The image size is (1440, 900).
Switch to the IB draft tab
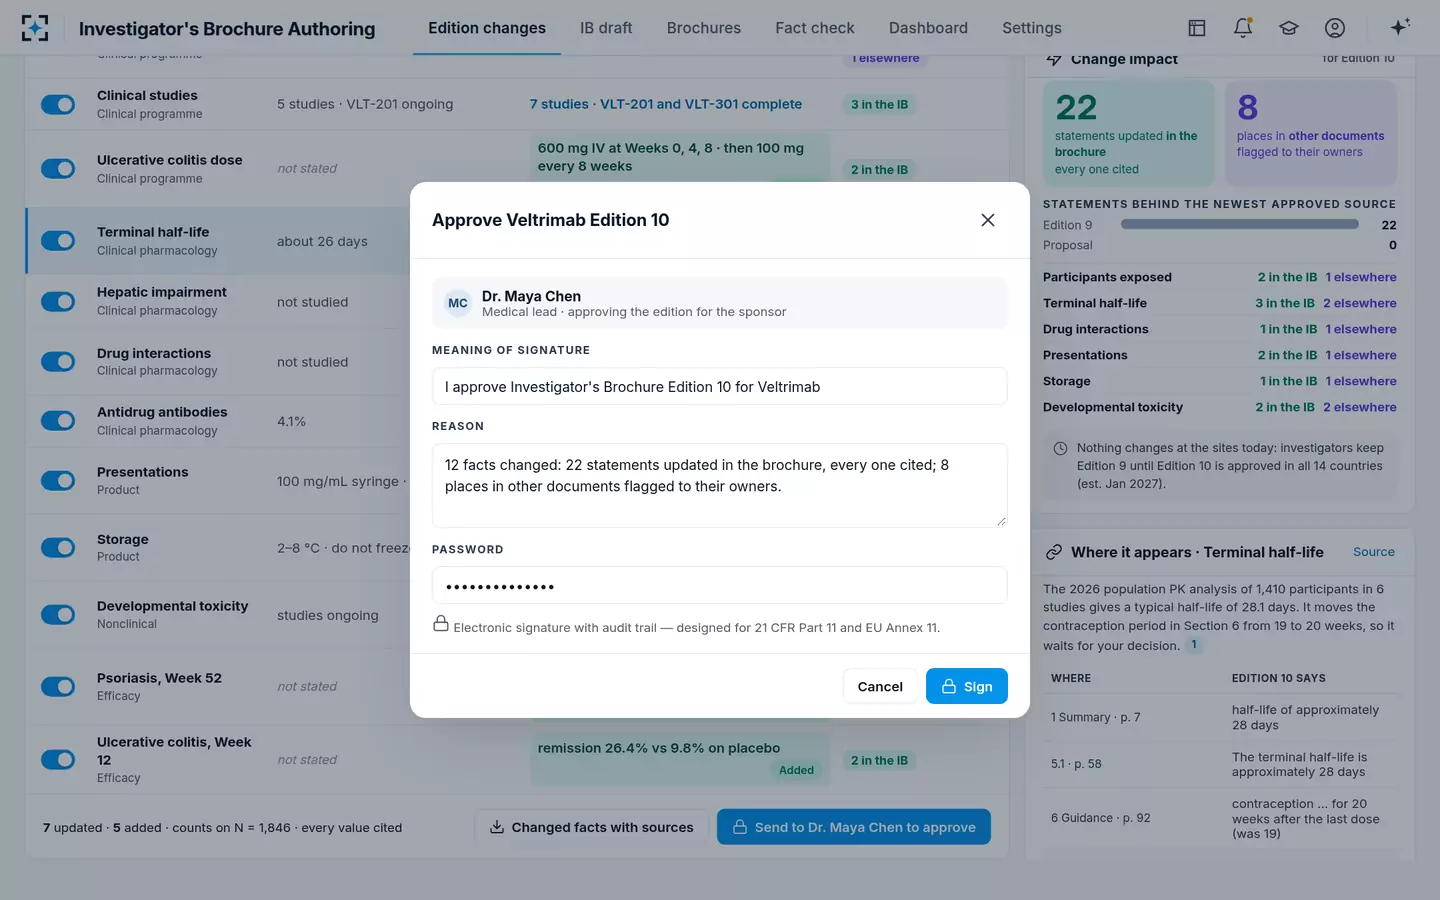[606, 28]
